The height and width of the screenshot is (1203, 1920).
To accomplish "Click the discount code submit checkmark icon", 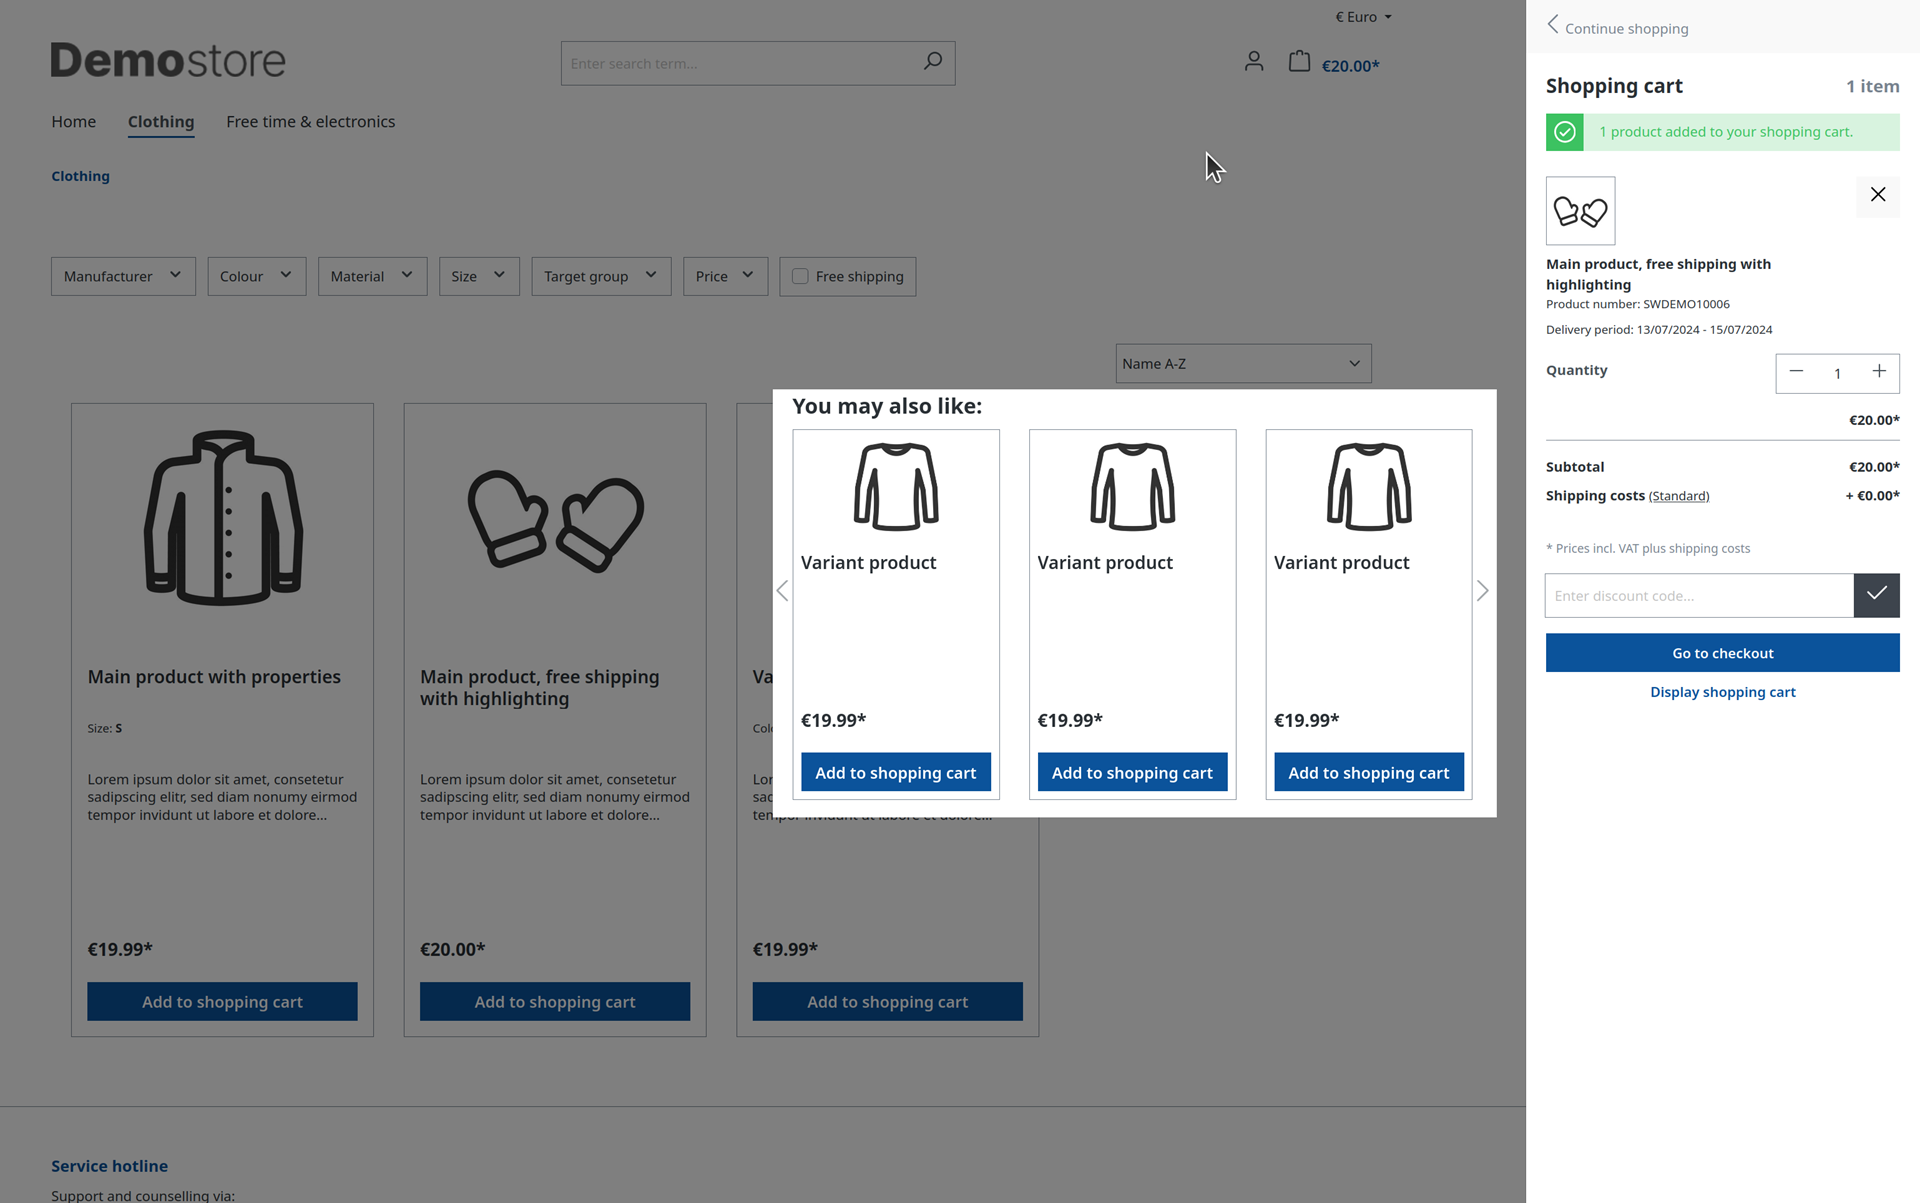I will pyautogui.click(x=1877, y=595).
